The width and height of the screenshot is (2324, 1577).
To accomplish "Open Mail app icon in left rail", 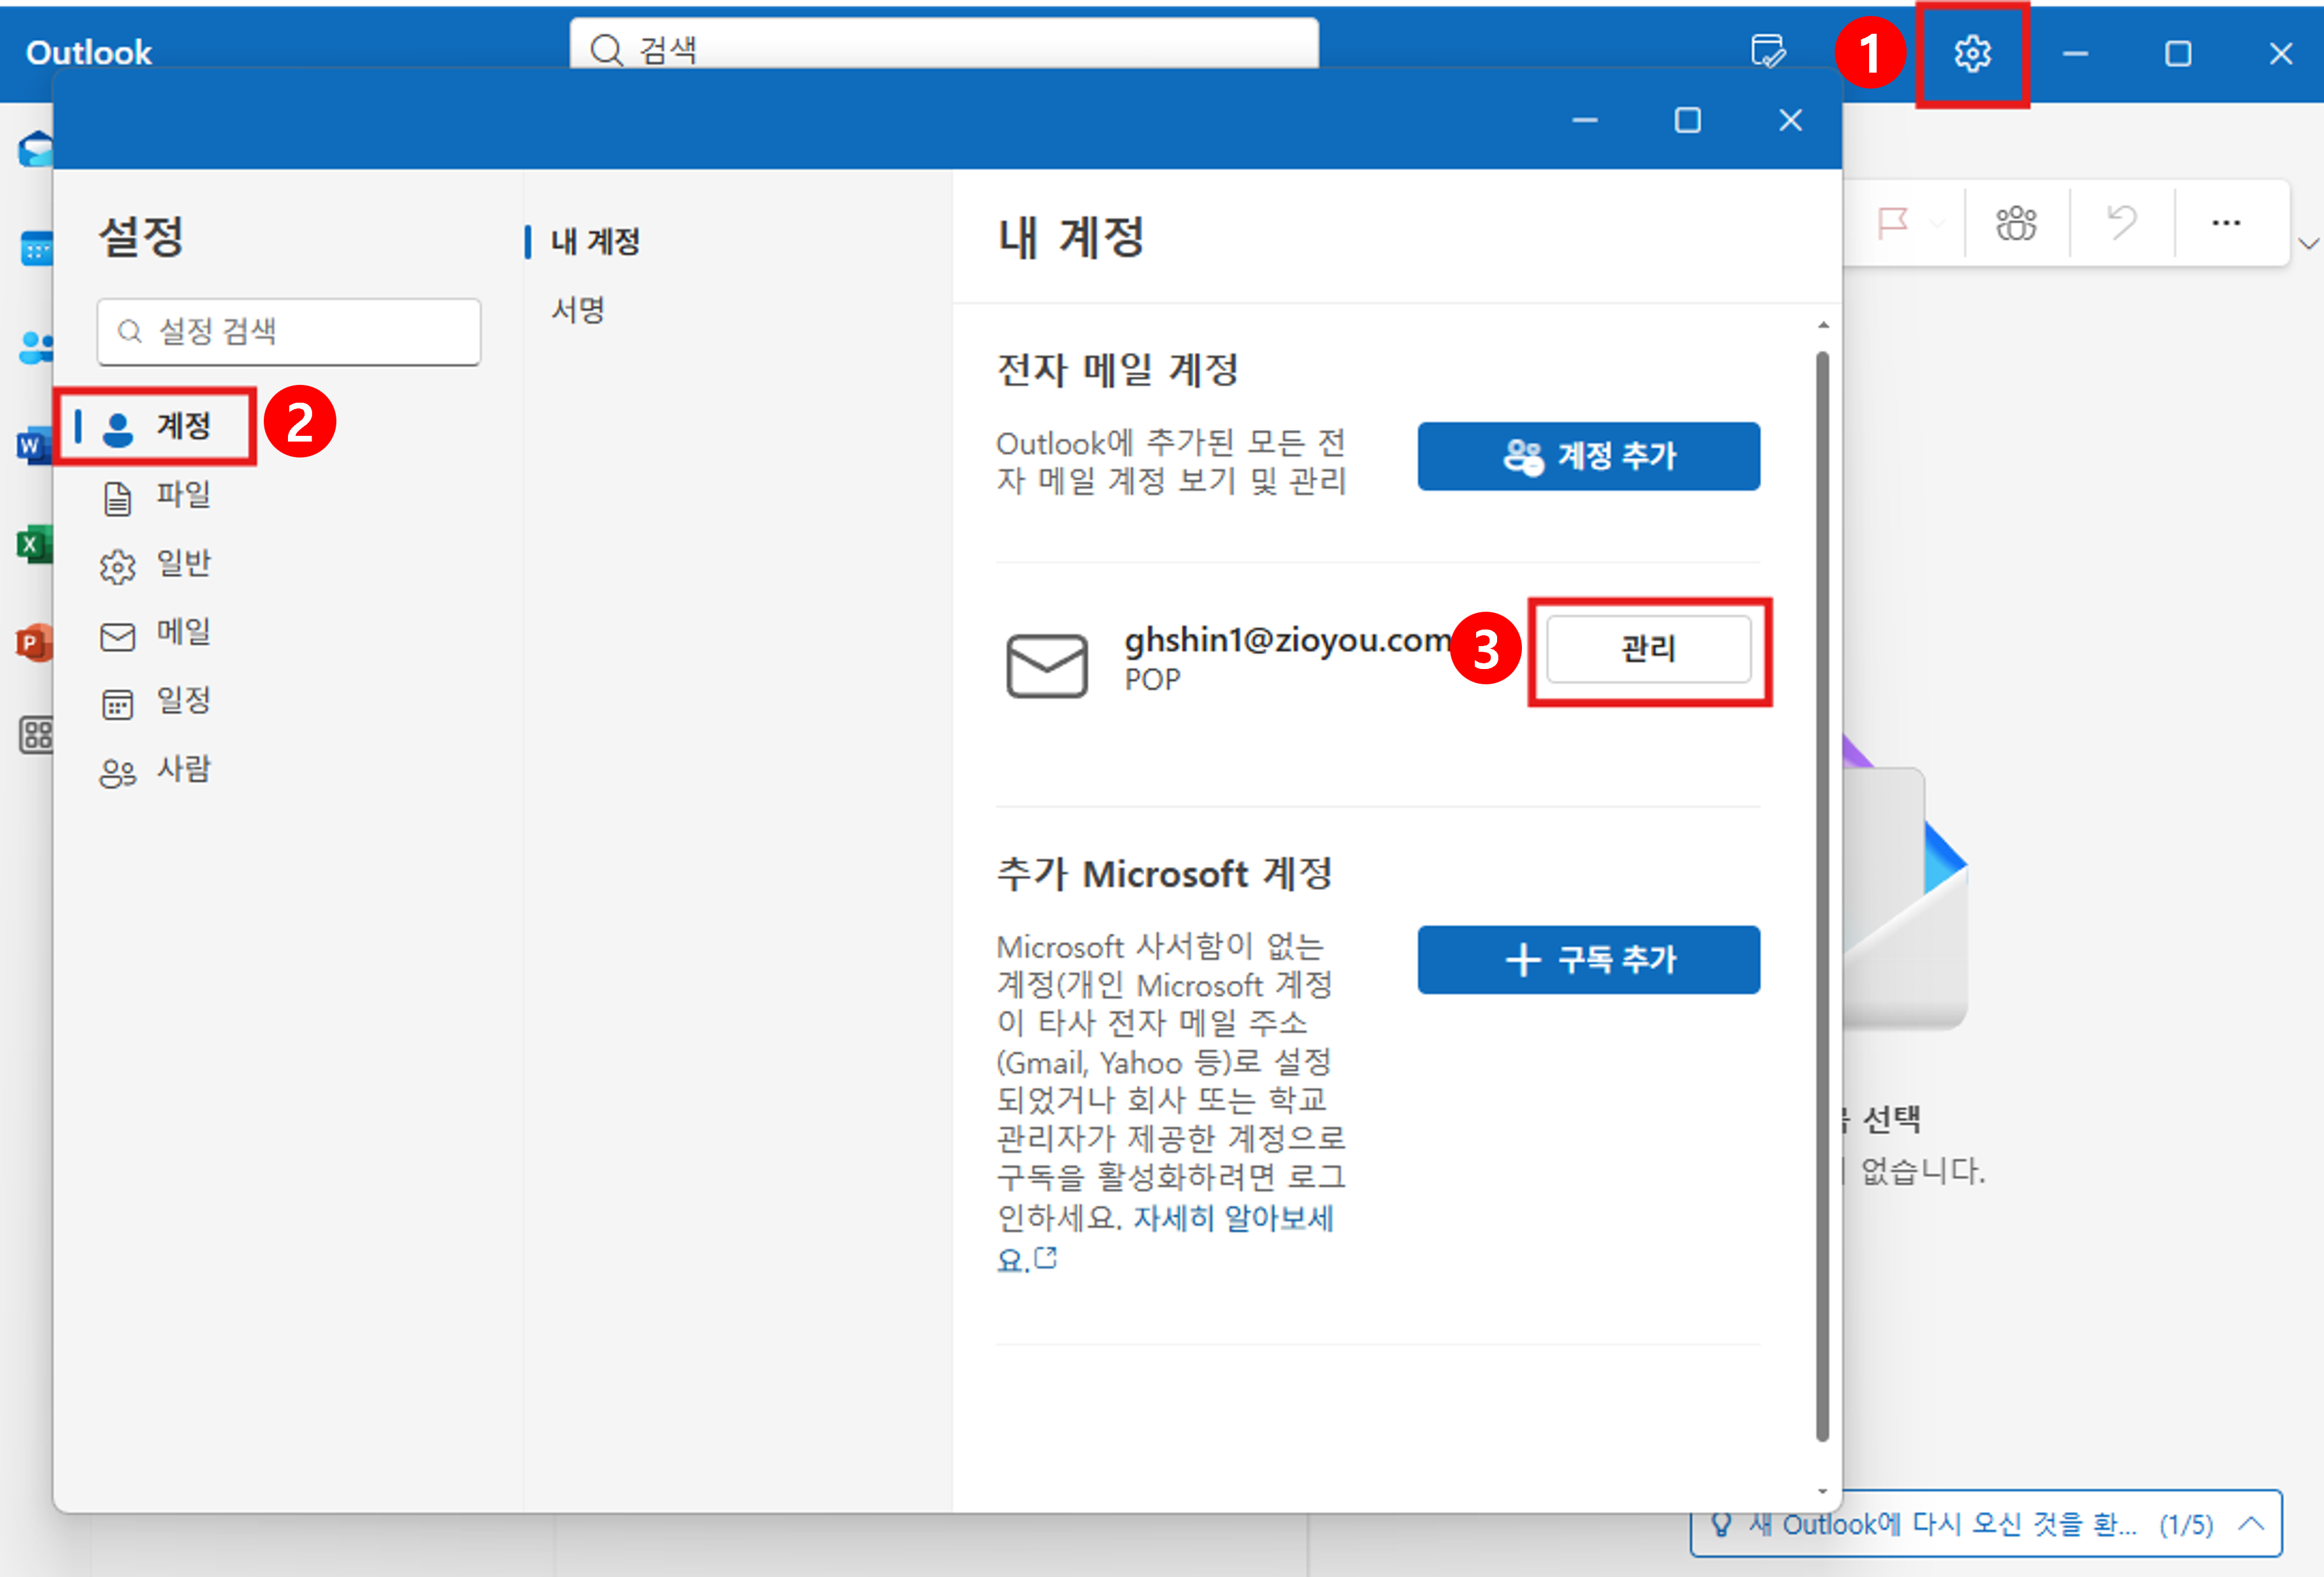I will 36,150.
